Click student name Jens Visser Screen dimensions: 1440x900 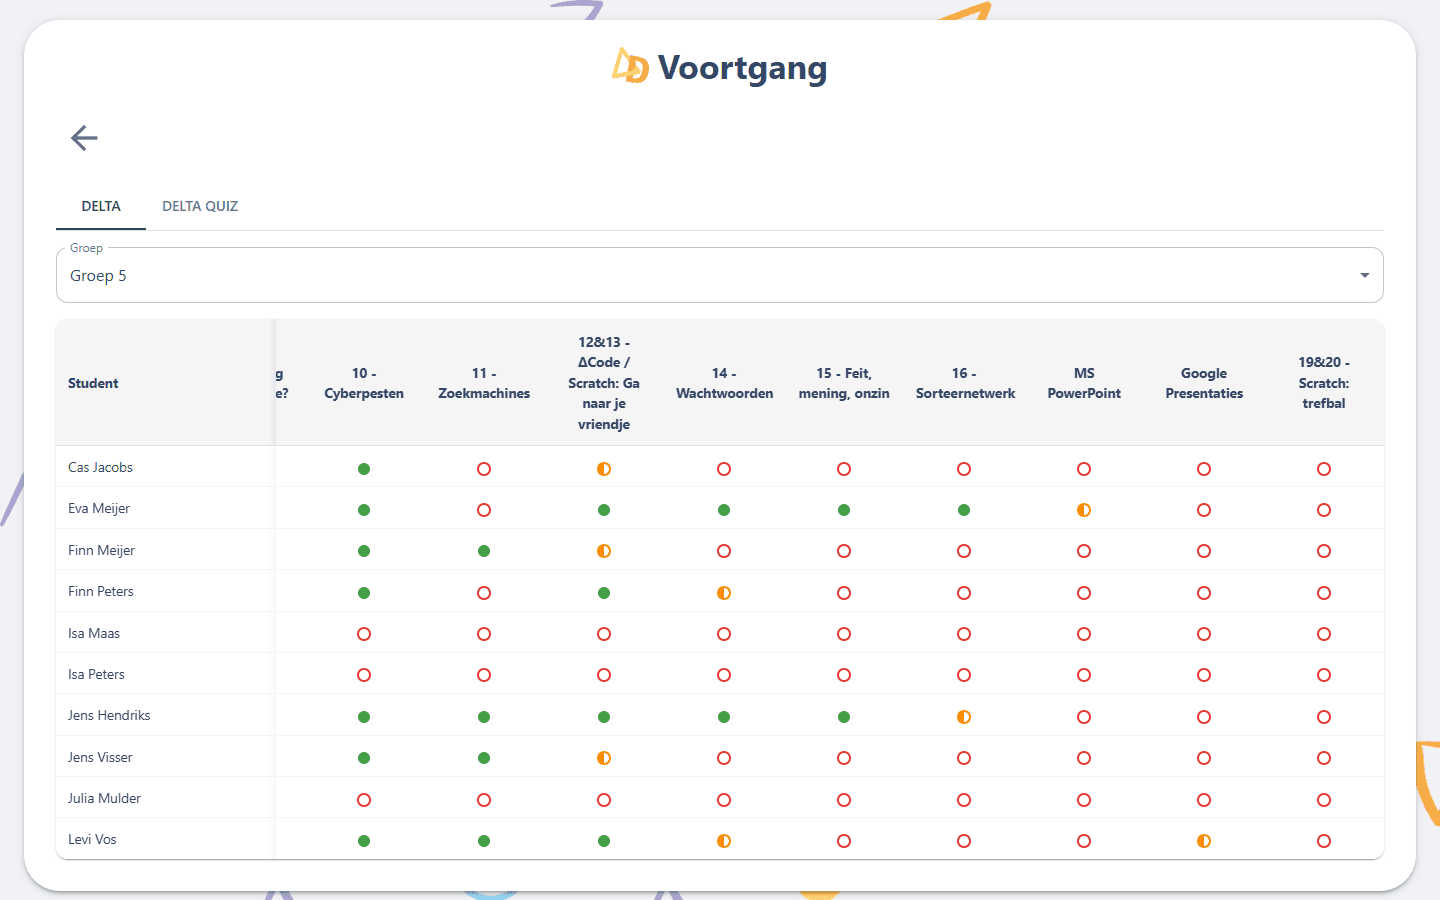click(x=100, y=757)
